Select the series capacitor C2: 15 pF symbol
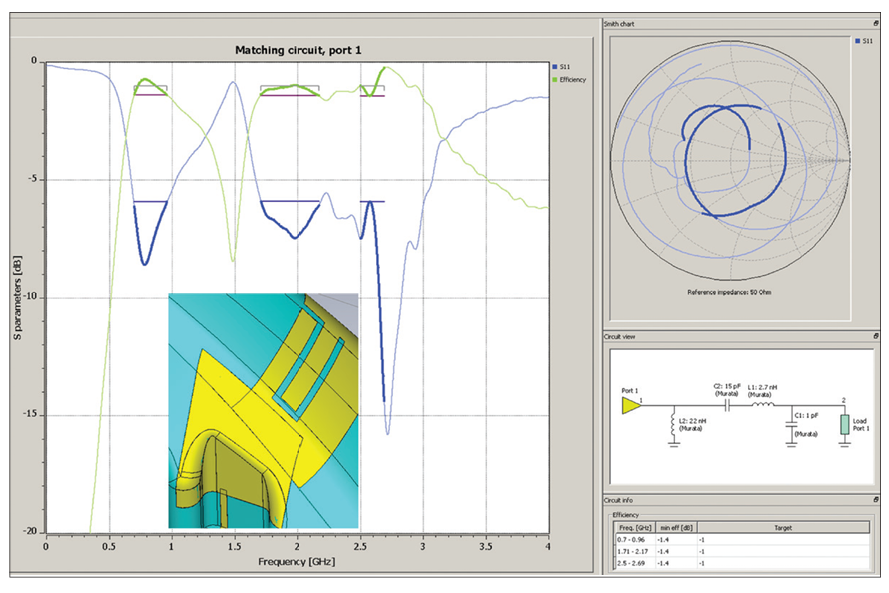Screen dimensions: 889x593 [x=727, y=405]
